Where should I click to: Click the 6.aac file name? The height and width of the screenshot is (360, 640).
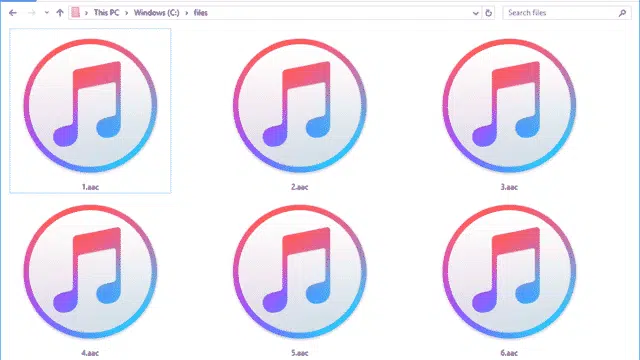click(509, 353)
